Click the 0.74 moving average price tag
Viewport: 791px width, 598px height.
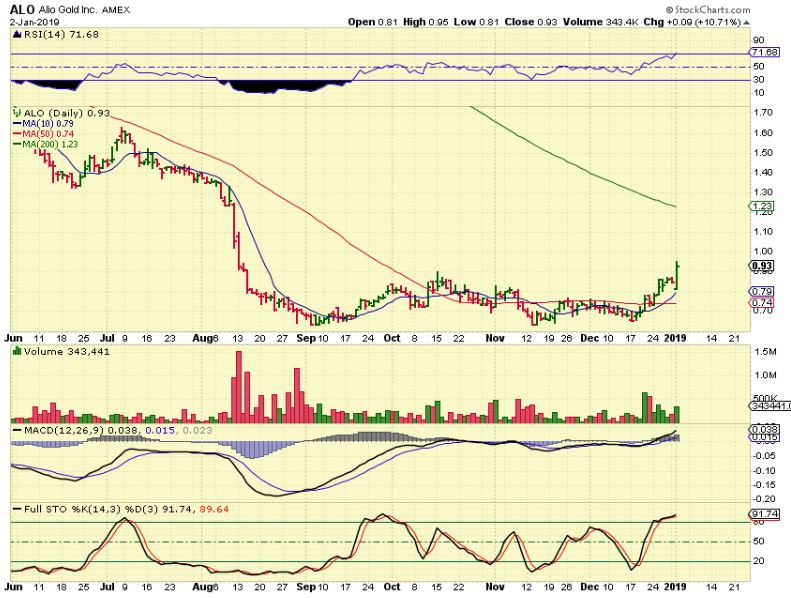[x=762, y=303]
